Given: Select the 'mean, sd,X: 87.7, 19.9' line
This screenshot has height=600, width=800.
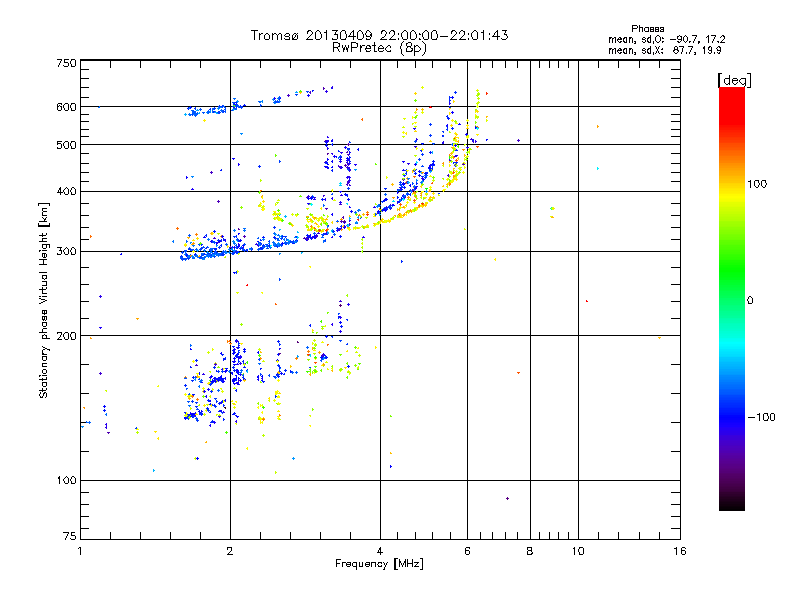Looking at the screenshot, I should point(664,51).
